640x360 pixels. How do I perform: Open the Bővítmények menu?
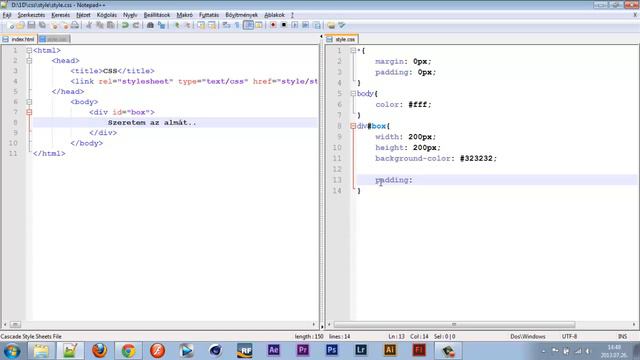point(241,15)
